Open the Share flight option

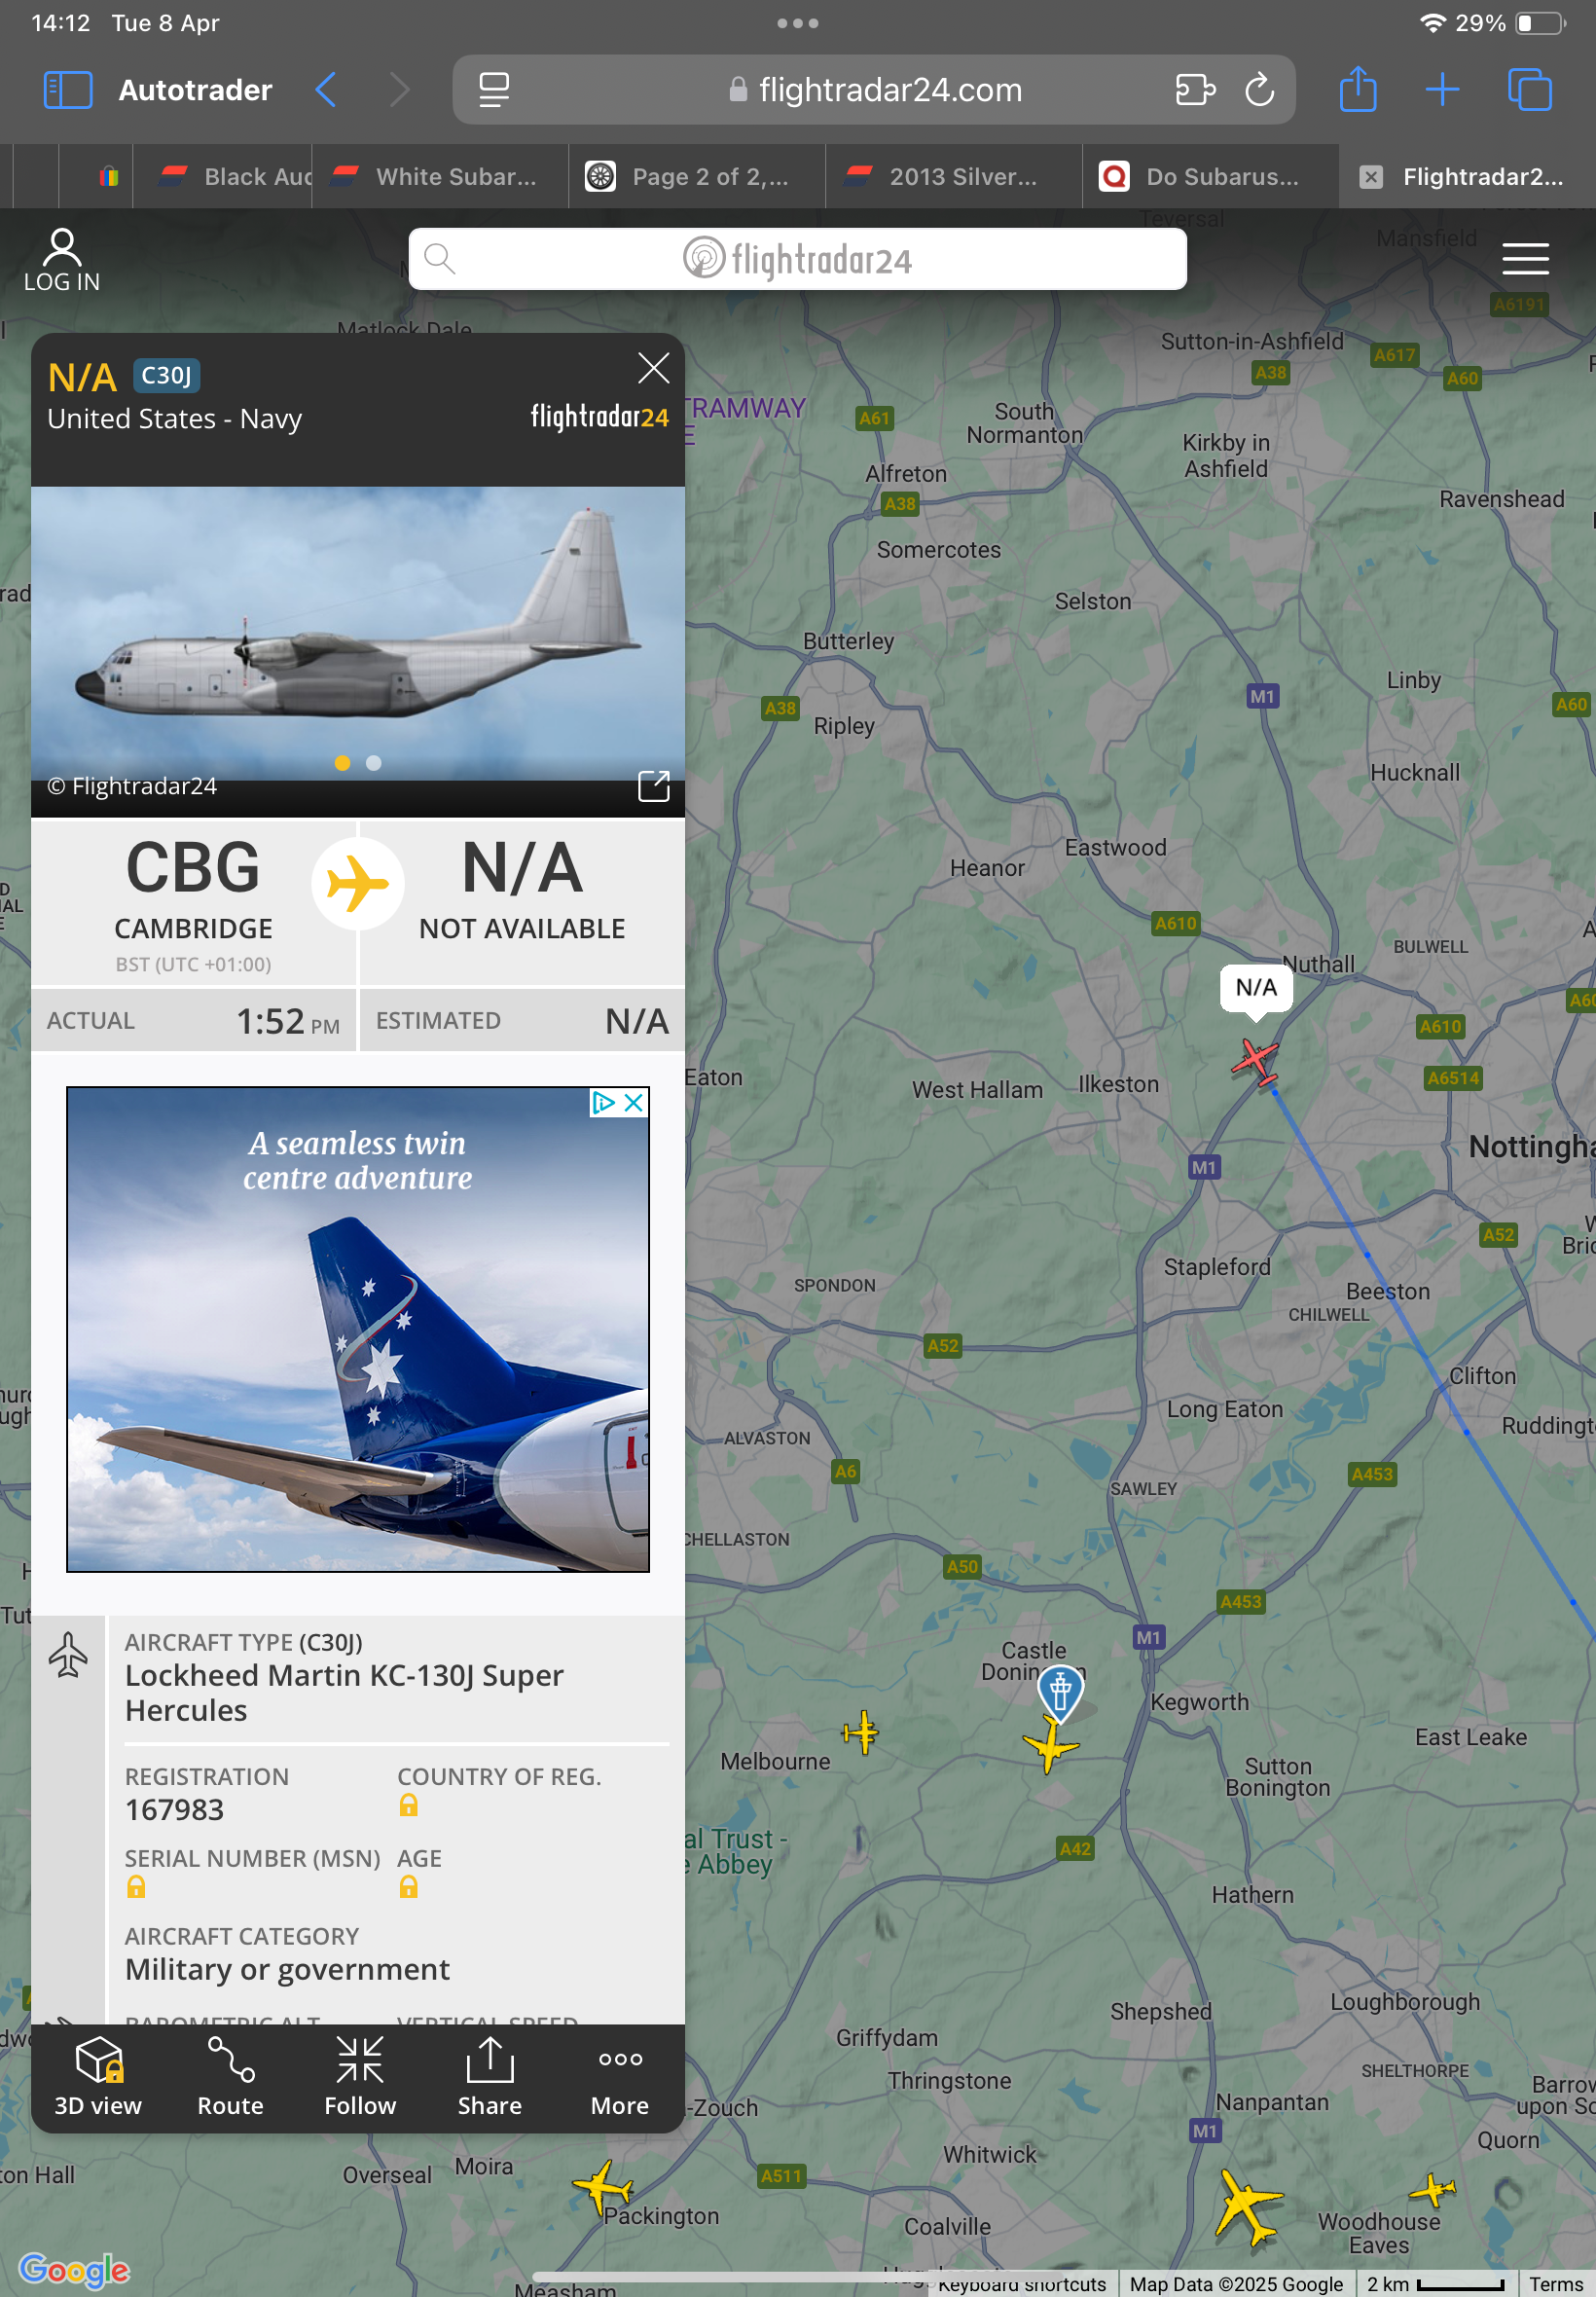pos(490,2076)
